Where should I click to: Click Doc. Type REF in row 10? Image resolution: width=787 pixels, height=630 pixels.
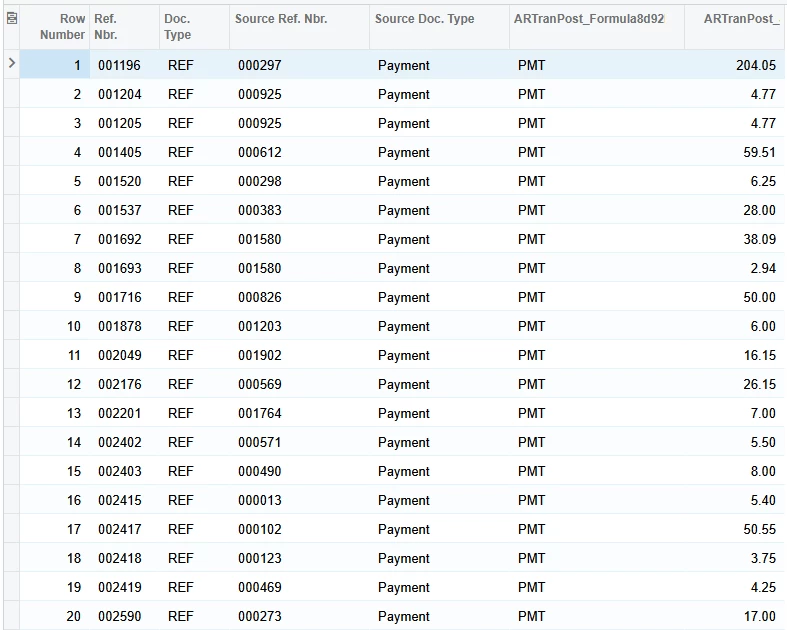pos(180,326)
